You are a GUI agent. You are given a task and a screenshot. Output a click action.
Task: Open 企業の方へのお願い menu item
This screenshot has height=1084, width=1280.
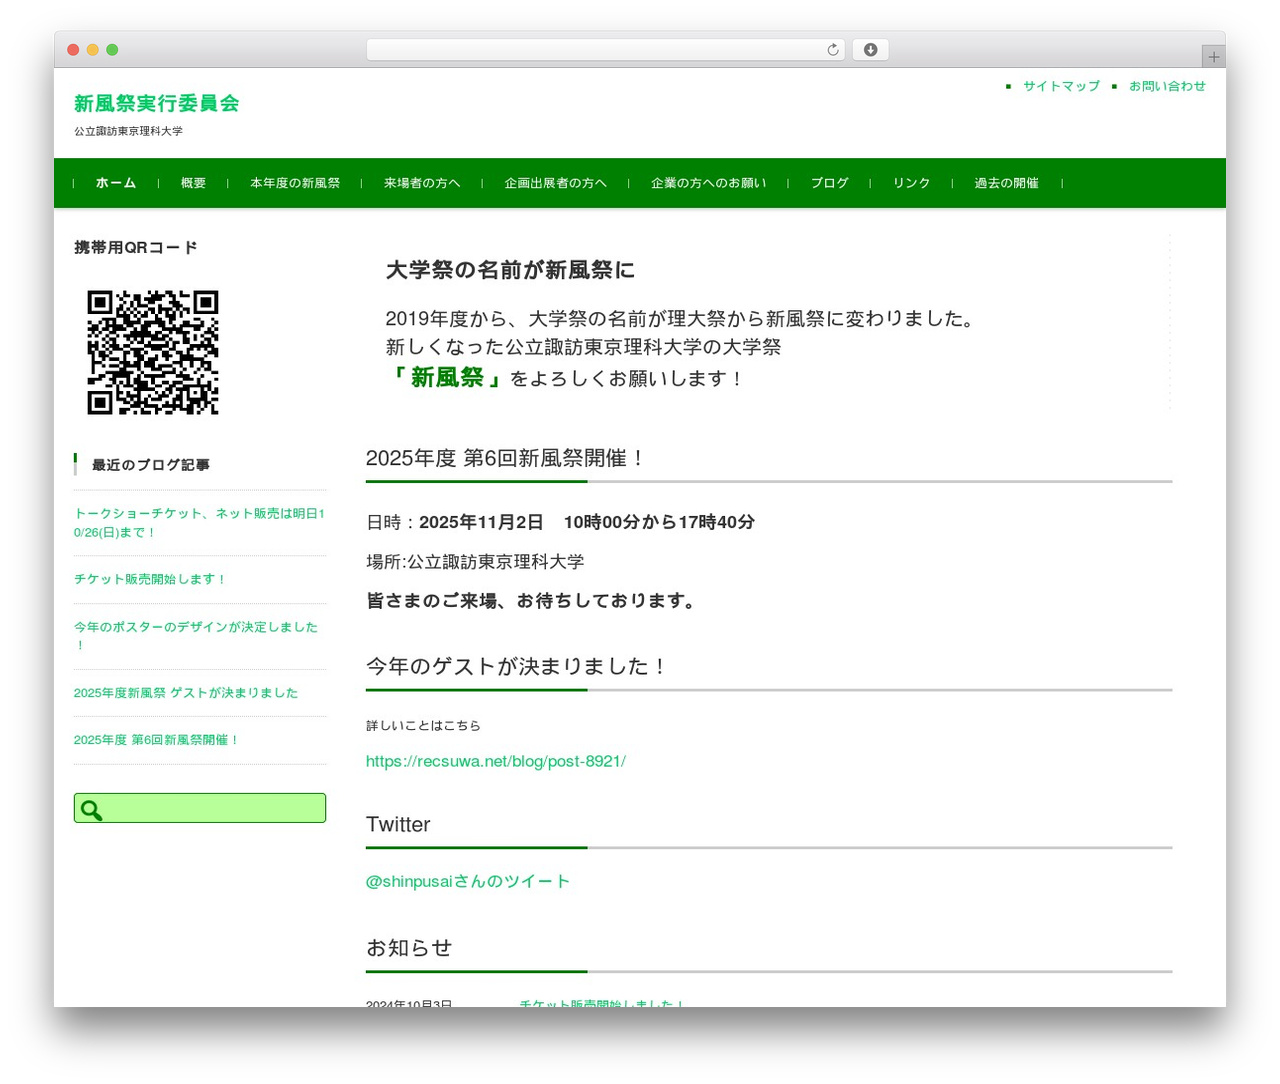(x=708, y=183)
